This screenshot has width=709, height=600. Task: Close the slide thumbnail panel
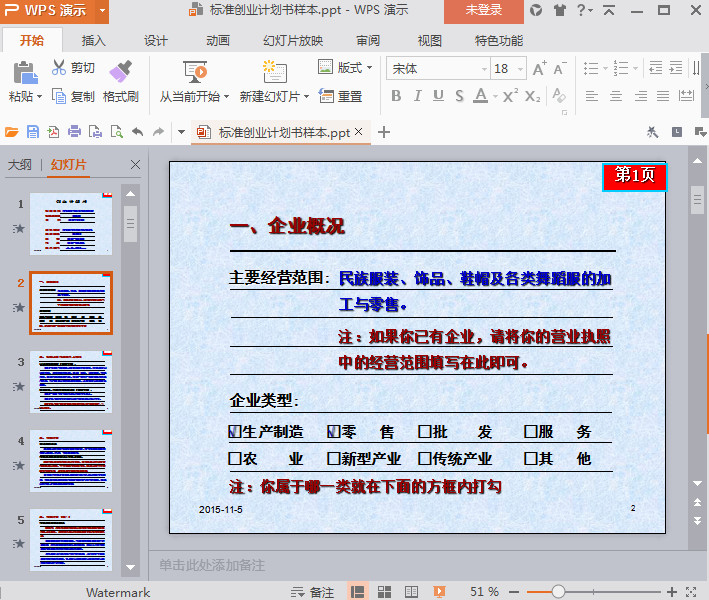pos(135,165)
